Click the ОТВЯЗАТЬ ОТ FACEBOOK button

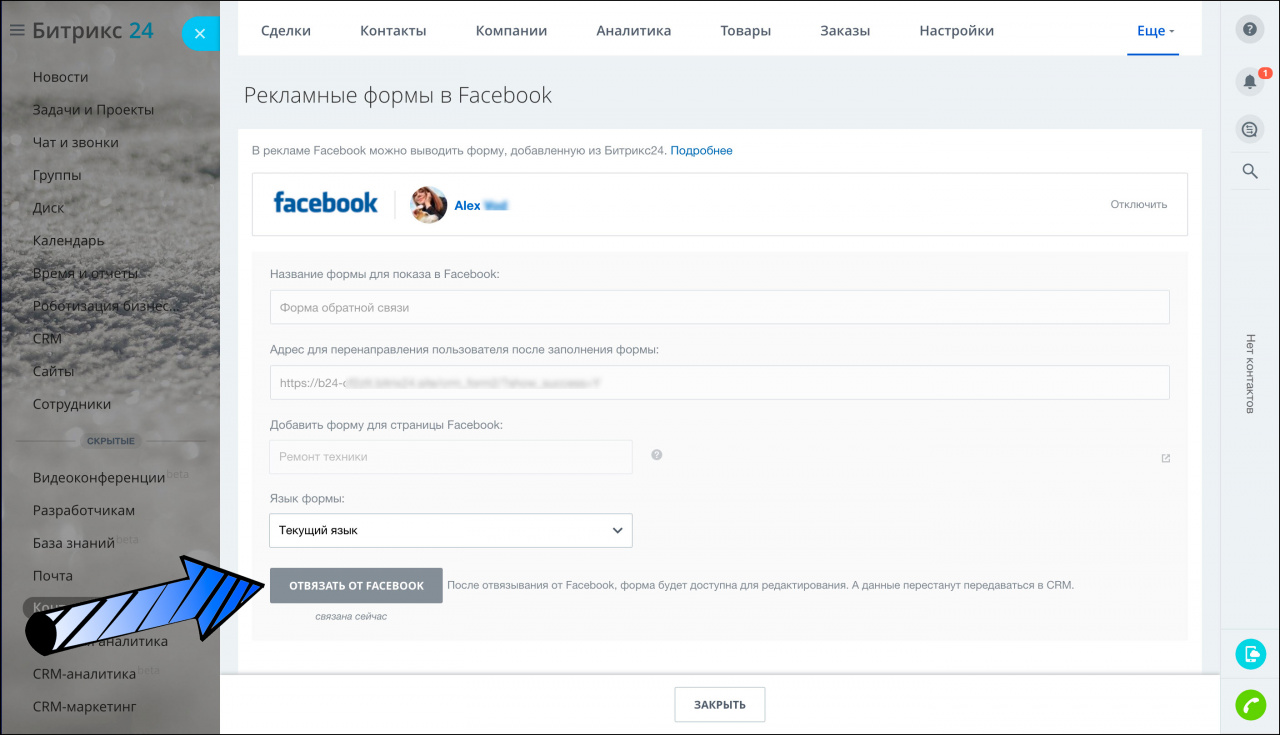[356, 585]
